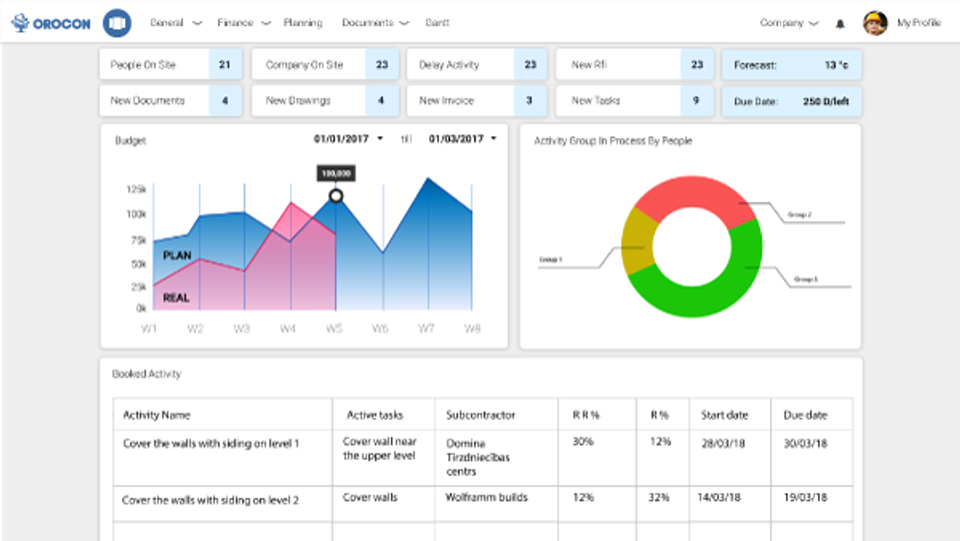This screenshot has width=960, height=541.
Task: Open the notifications bell
Action: [840, 23]
